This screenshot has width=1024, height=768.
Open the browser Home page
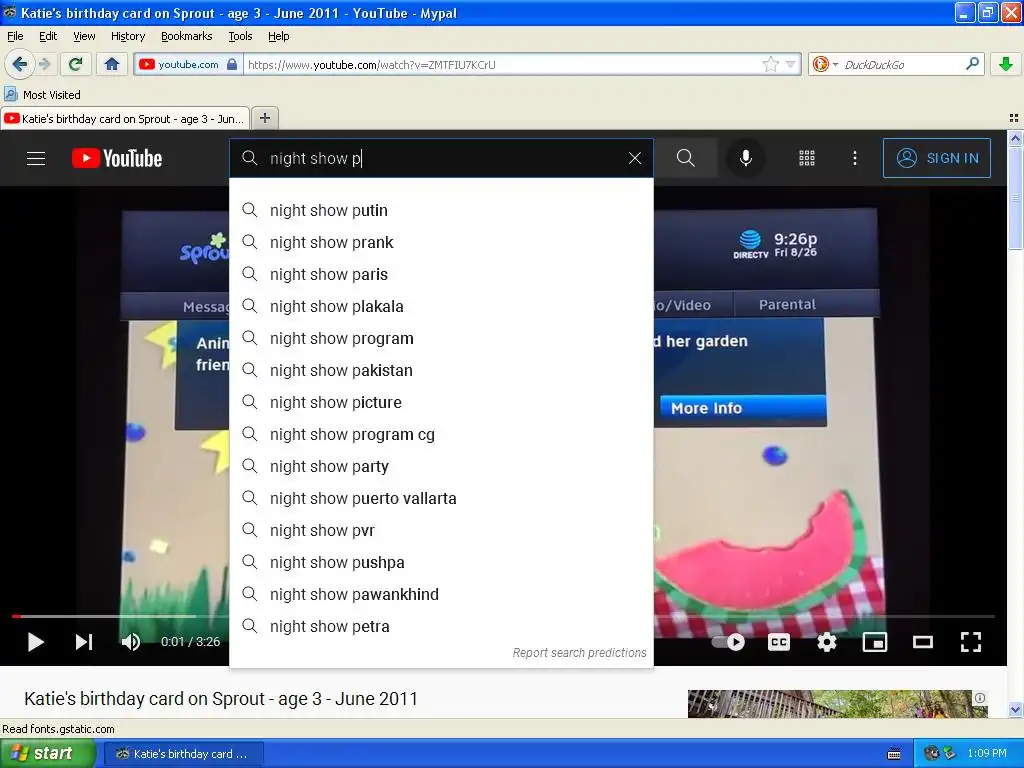(112, 64)
